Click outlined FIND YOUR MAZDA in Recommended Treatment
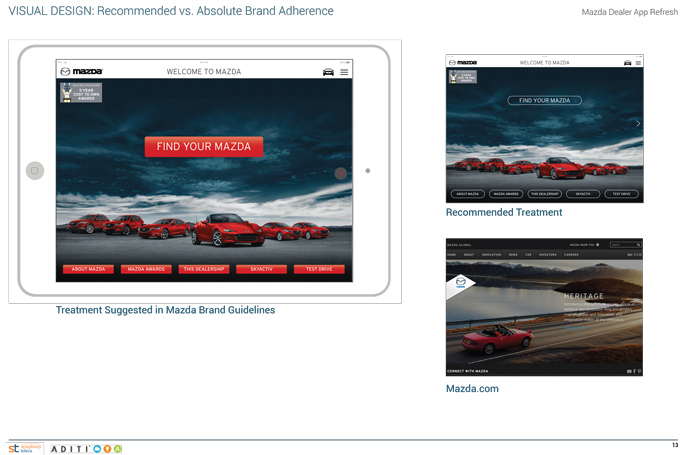 coord(544,100)
